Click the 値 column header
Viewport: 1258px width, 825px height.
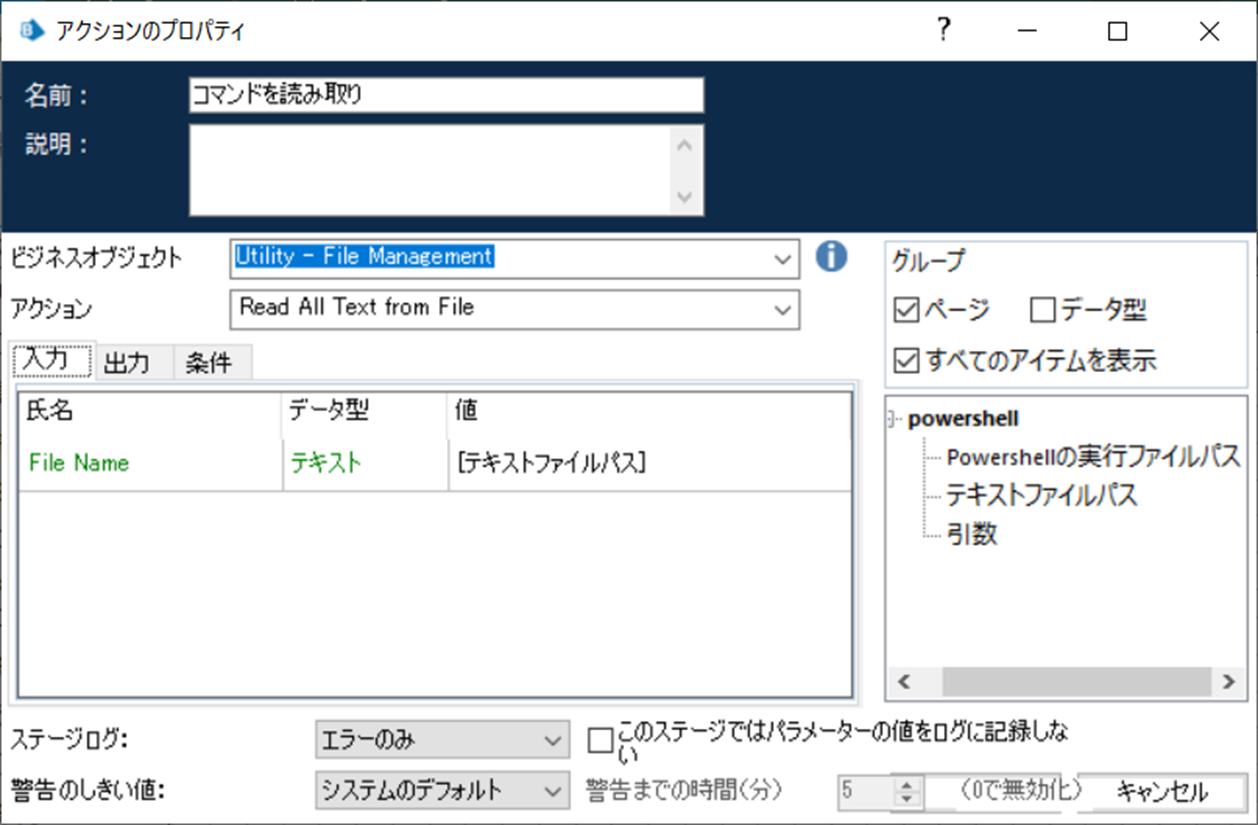650,411
